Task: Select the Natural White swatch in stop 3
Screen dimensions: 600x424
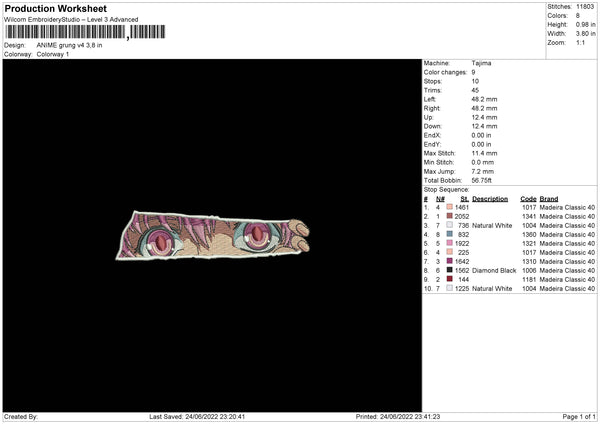Action: (450, 225)
